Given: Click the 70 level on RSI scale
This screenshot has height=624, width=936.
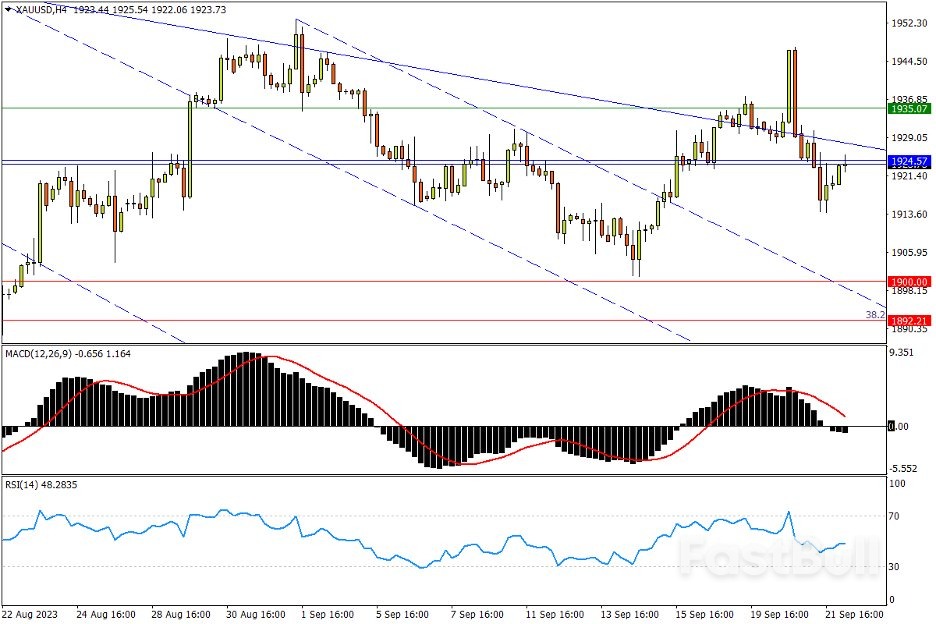Looking at the screenshot, I should pyautogui.click(x=897, y=517).
